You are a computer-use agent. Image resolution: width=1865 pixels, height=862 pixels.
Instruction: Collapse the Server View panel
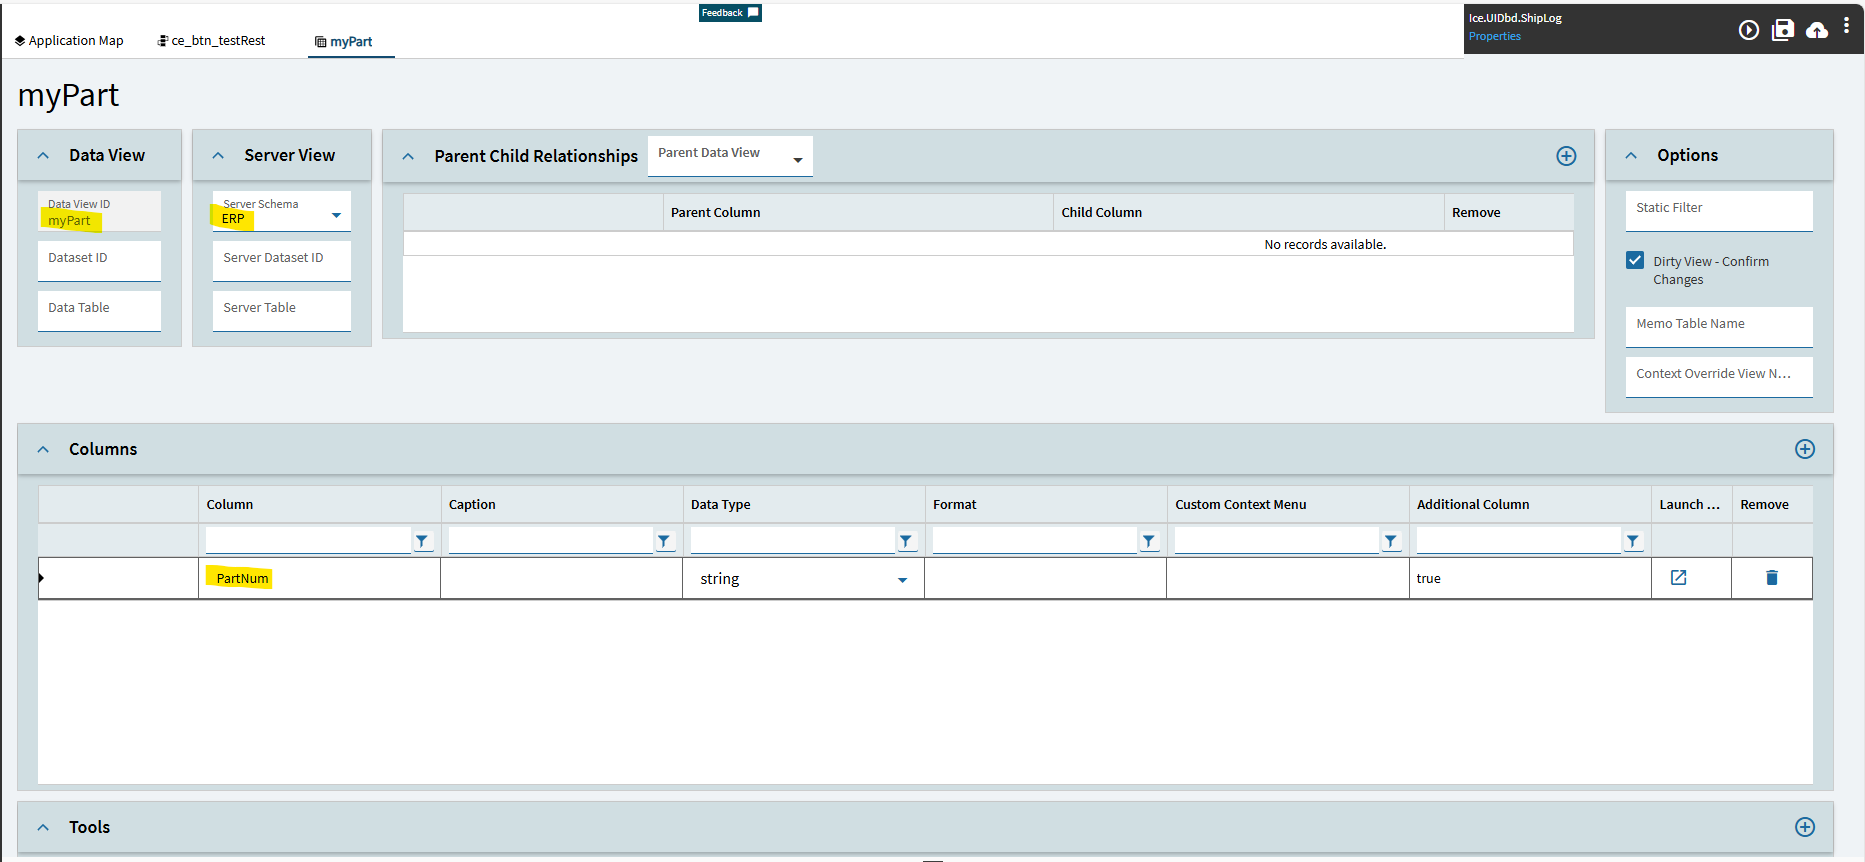218,156
